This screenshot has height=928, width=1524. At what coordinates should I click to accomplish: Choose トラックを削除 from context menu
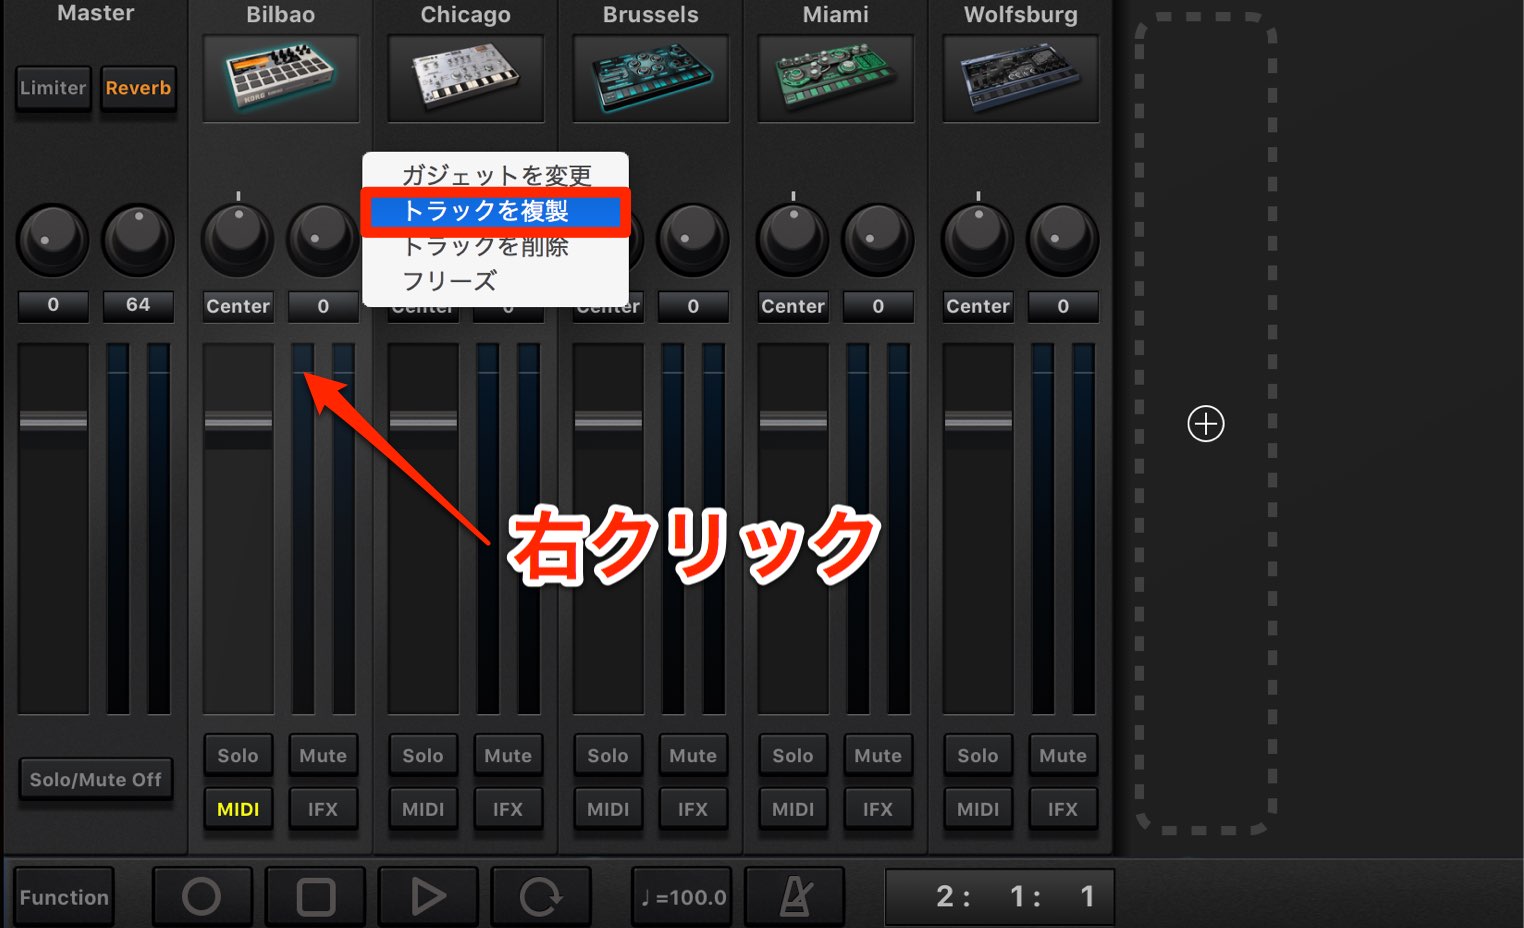point(496,246)
